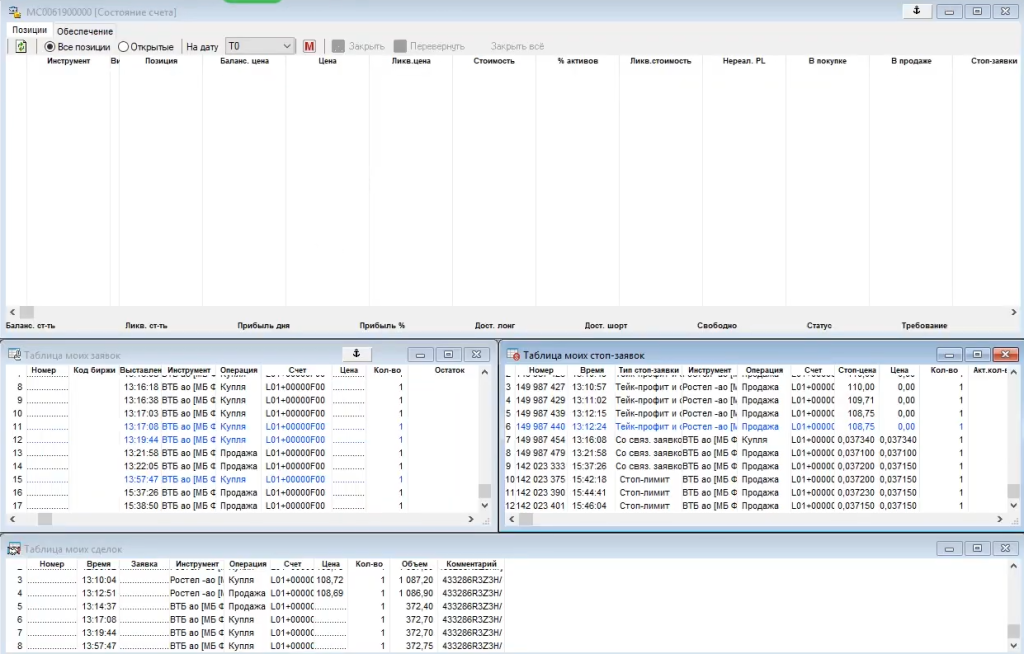Click the positions table horizontal scrollbar thumb
1024x654 pixels.
click(27, 313)
